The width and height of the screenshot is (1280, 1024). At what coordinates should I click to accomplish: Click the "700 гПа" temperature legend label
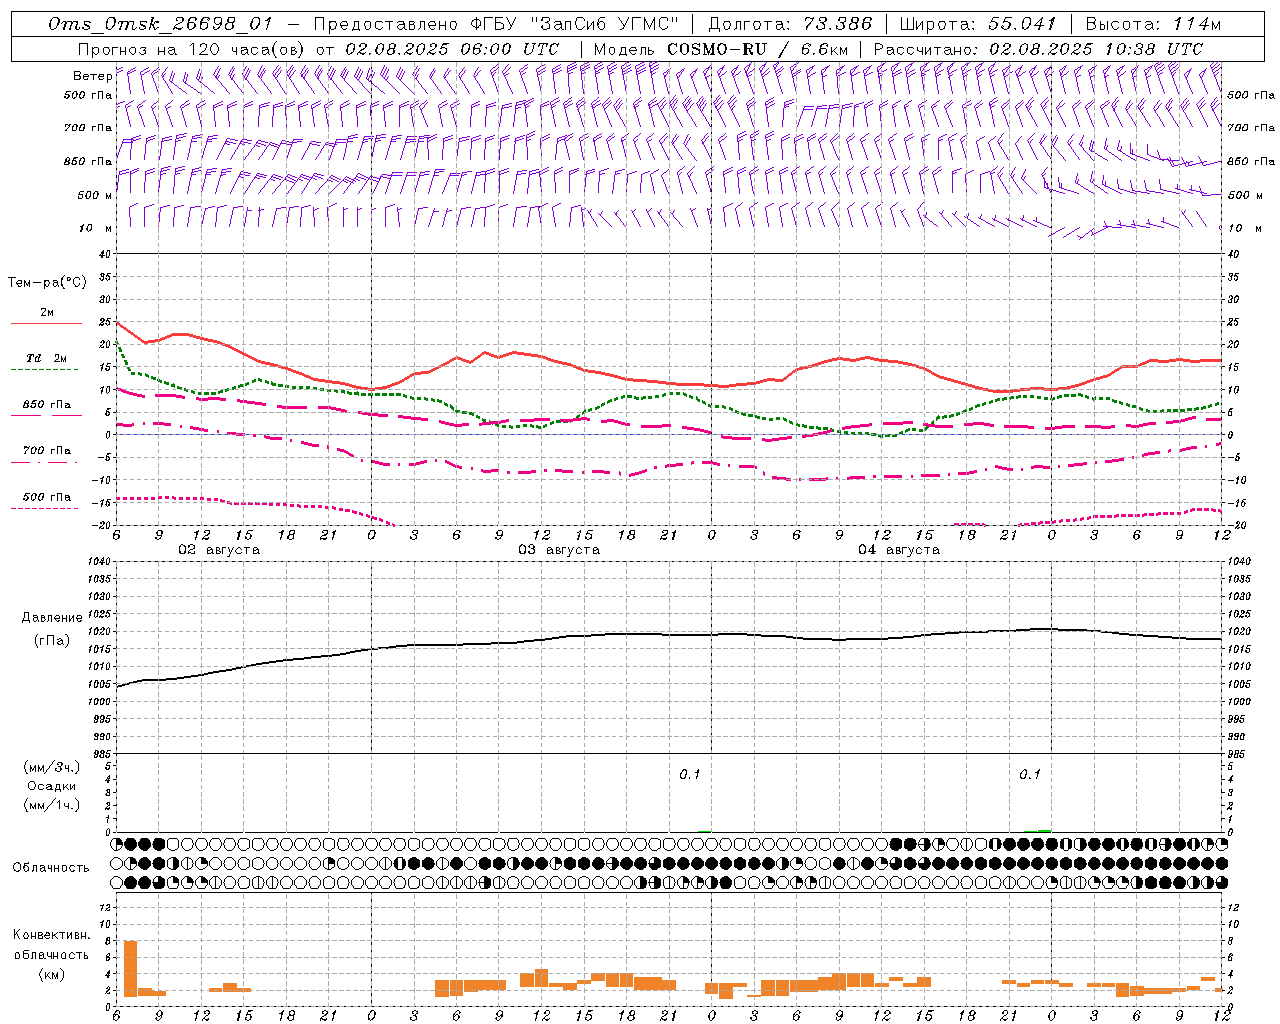tap(47, 451)
